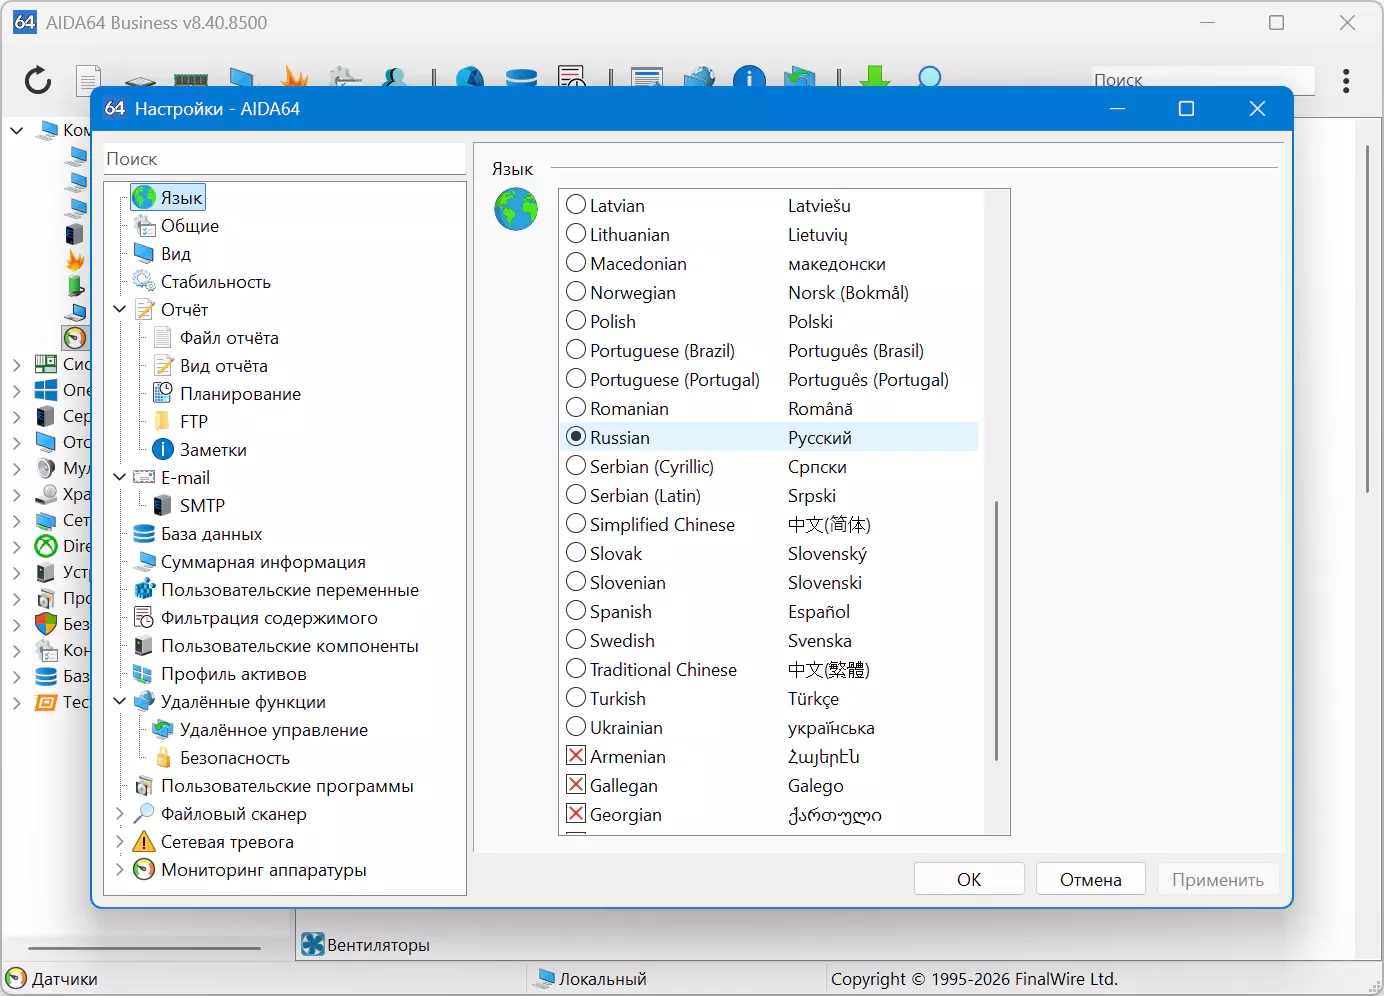Confirm settings with the OK button
This screenshot has height=996, width=1384.
coord(969,879)
